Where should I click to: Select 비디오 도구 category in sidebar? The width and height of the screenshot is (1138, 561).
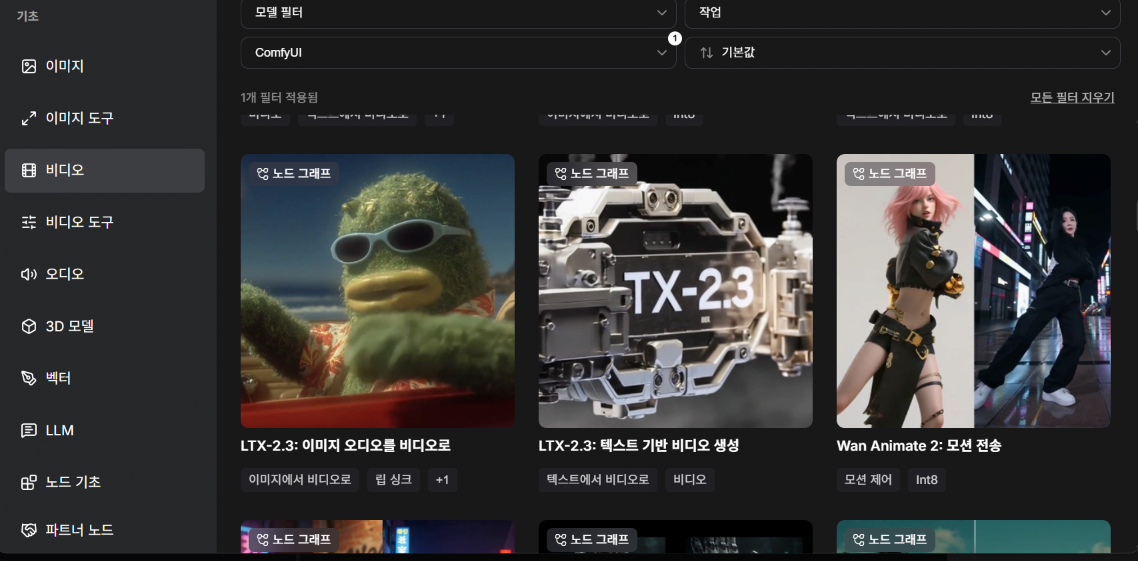click(x=105, y=222)
